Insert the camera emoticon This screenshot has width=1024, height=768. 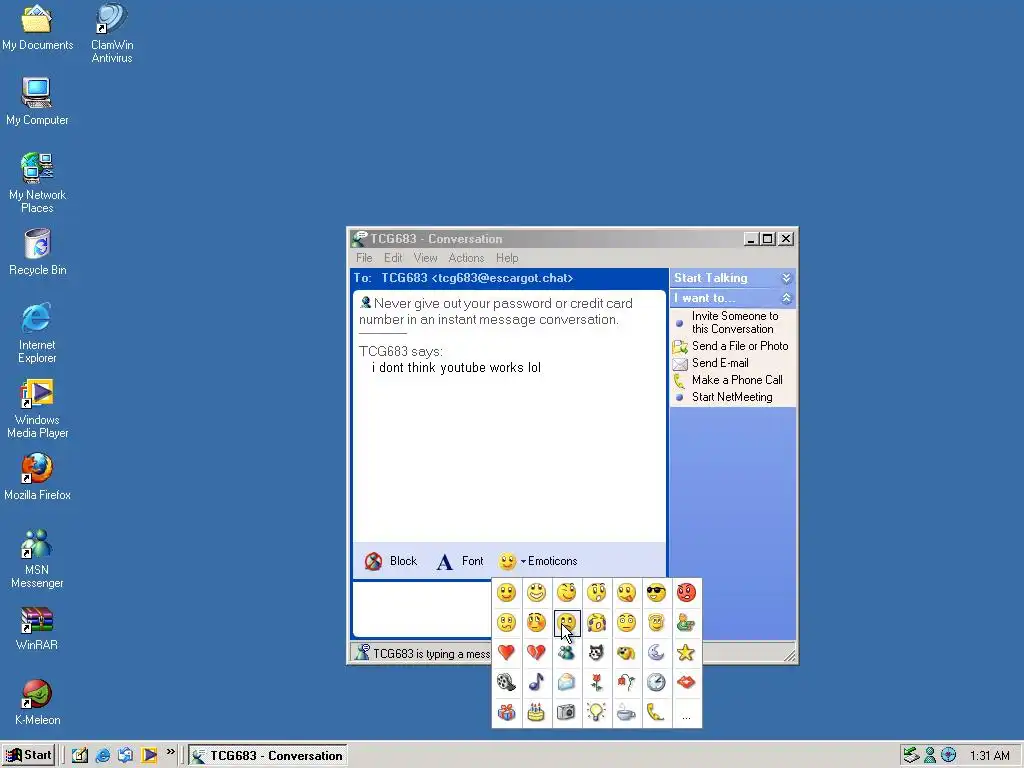pyautogui.click(x=567, y=712)
